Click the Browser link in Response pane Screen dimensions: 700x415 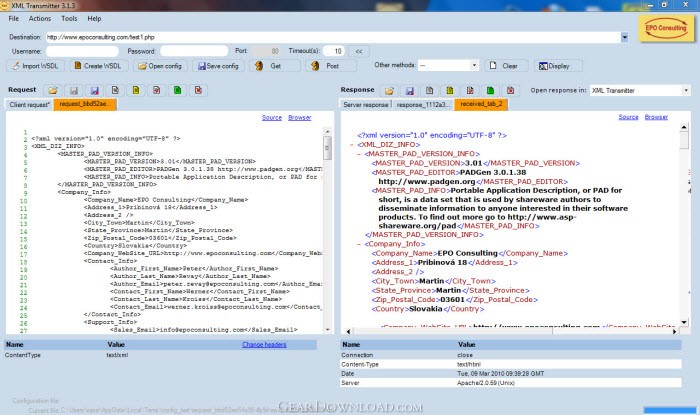[x=656, y=117]
